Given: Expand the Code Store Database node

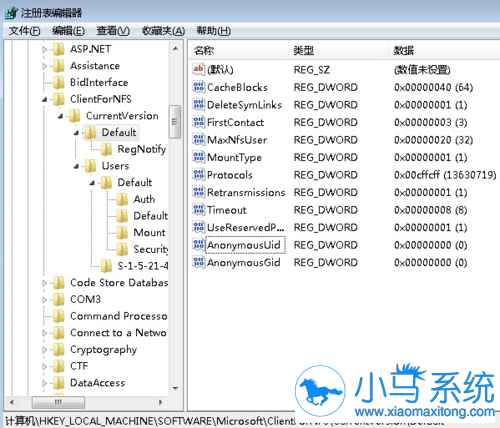Looking at the screenshot, I should click(44, 283).
